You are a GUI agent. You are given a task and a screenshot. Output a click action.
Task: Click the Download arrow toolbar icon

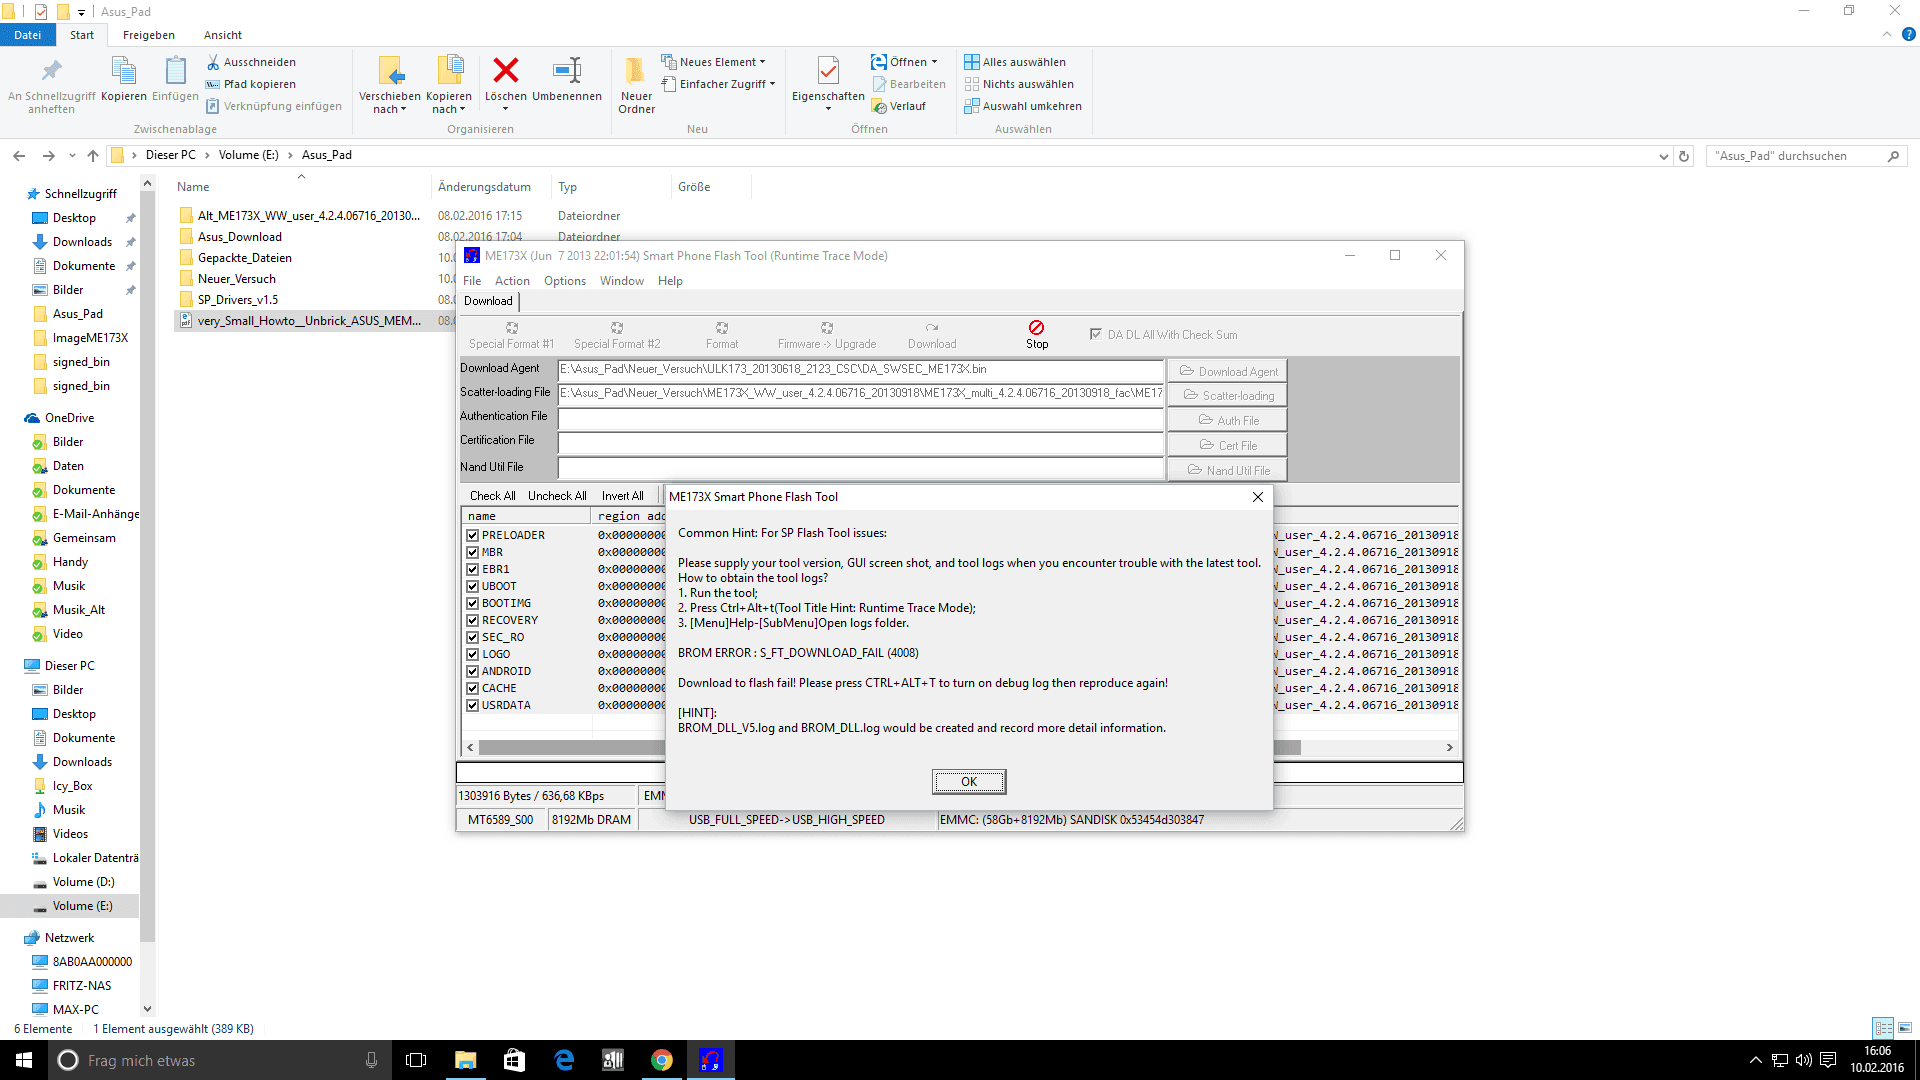pos(932,328)
